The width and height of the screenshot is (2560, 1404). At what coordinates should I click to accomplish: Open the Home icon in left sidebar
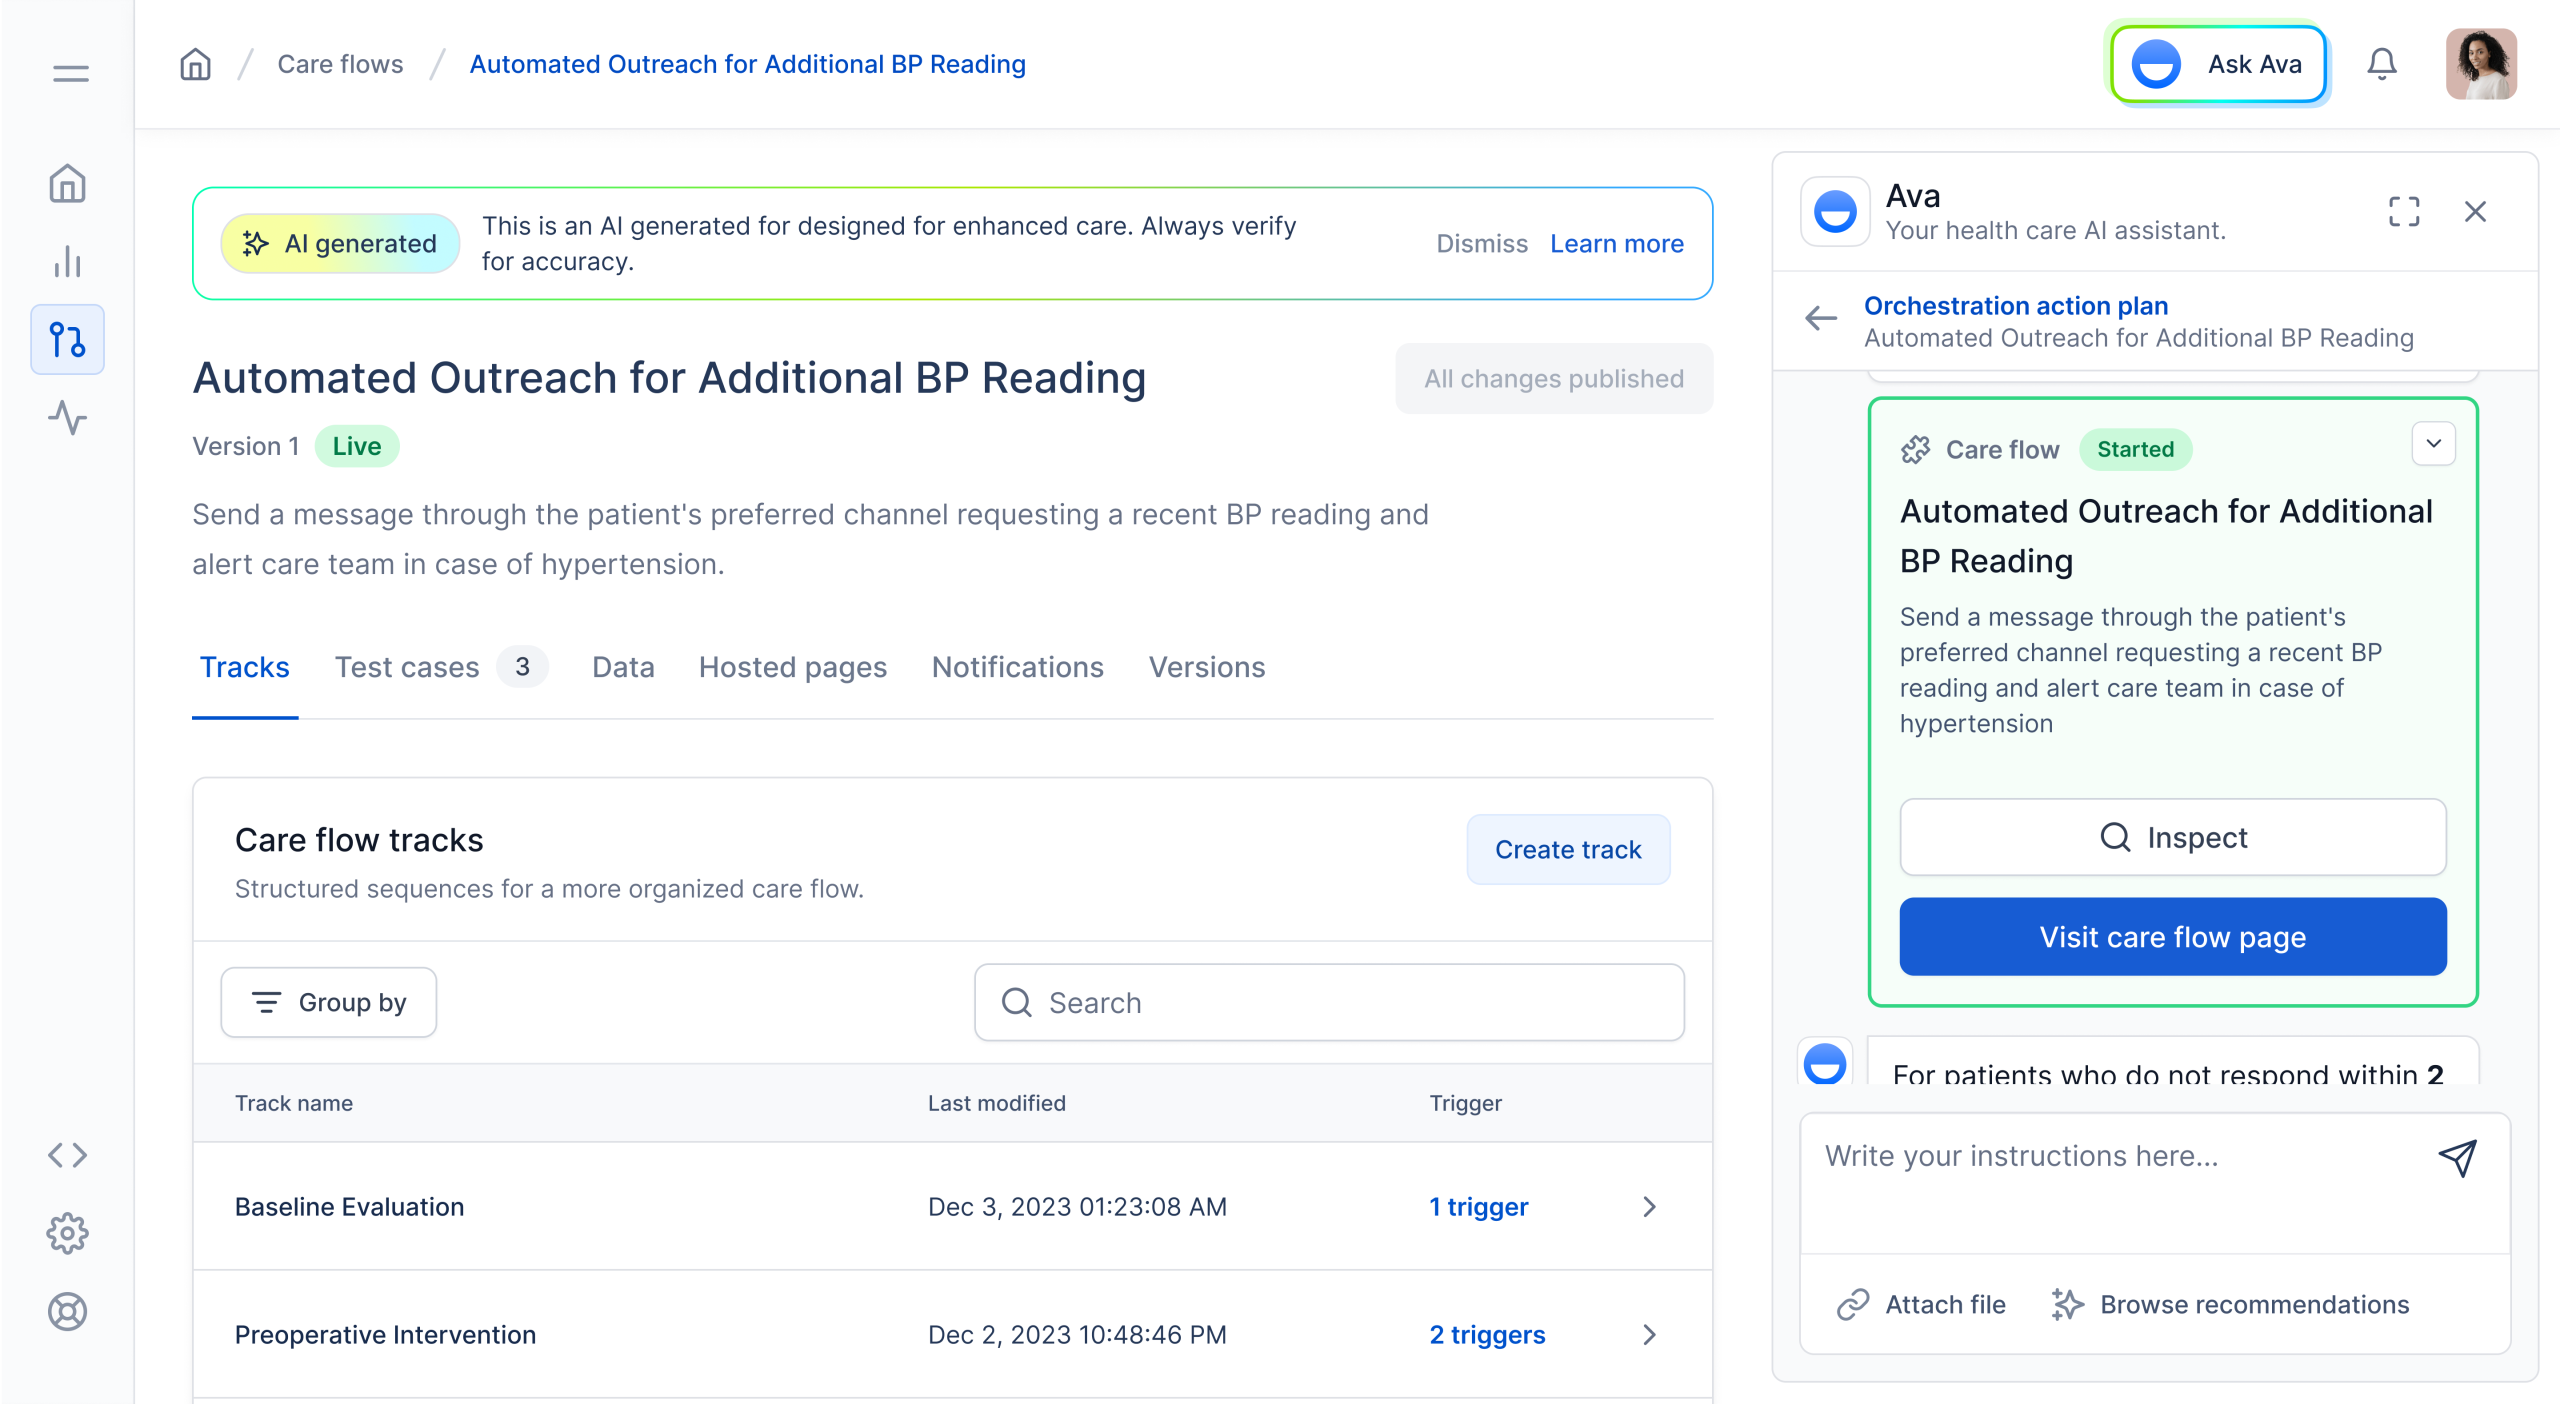(x=67, y=184)
